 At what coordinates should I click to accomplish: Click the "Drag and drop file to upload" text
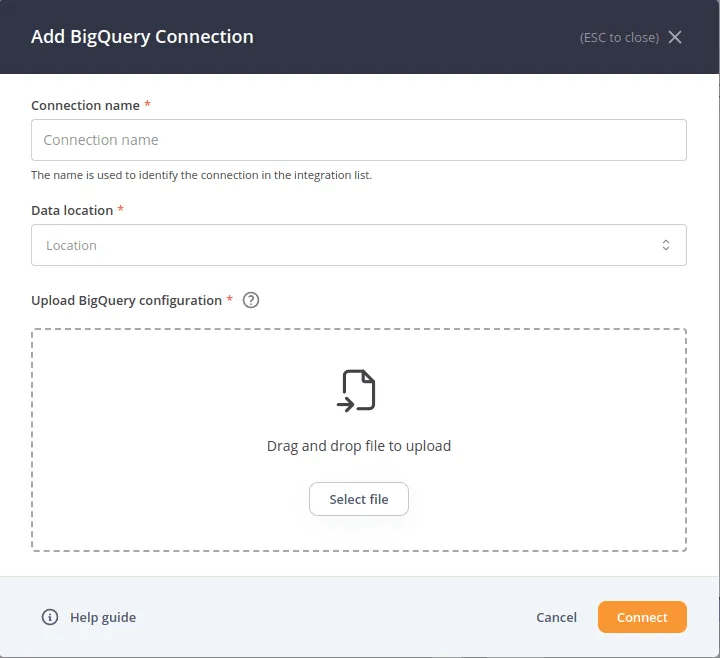358,446
